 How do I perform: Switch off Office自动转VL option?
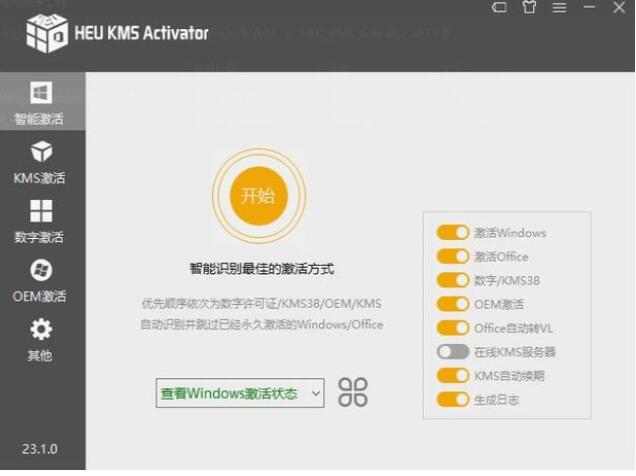click(453, 328)
